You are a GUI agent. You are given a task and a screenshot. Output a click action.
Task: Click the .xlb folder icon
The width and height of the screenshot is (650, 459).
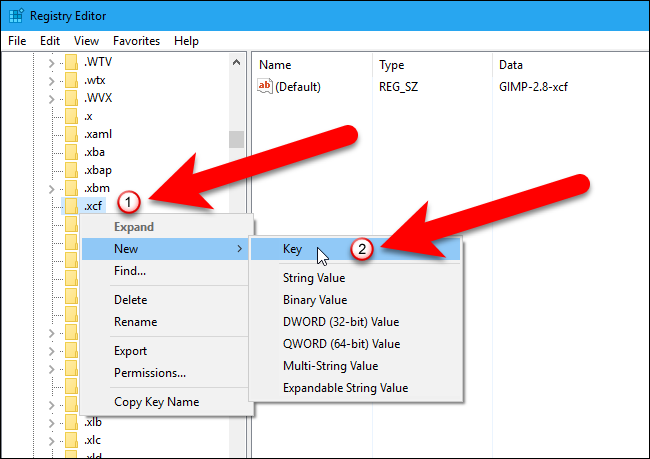[x=71, y=422]
